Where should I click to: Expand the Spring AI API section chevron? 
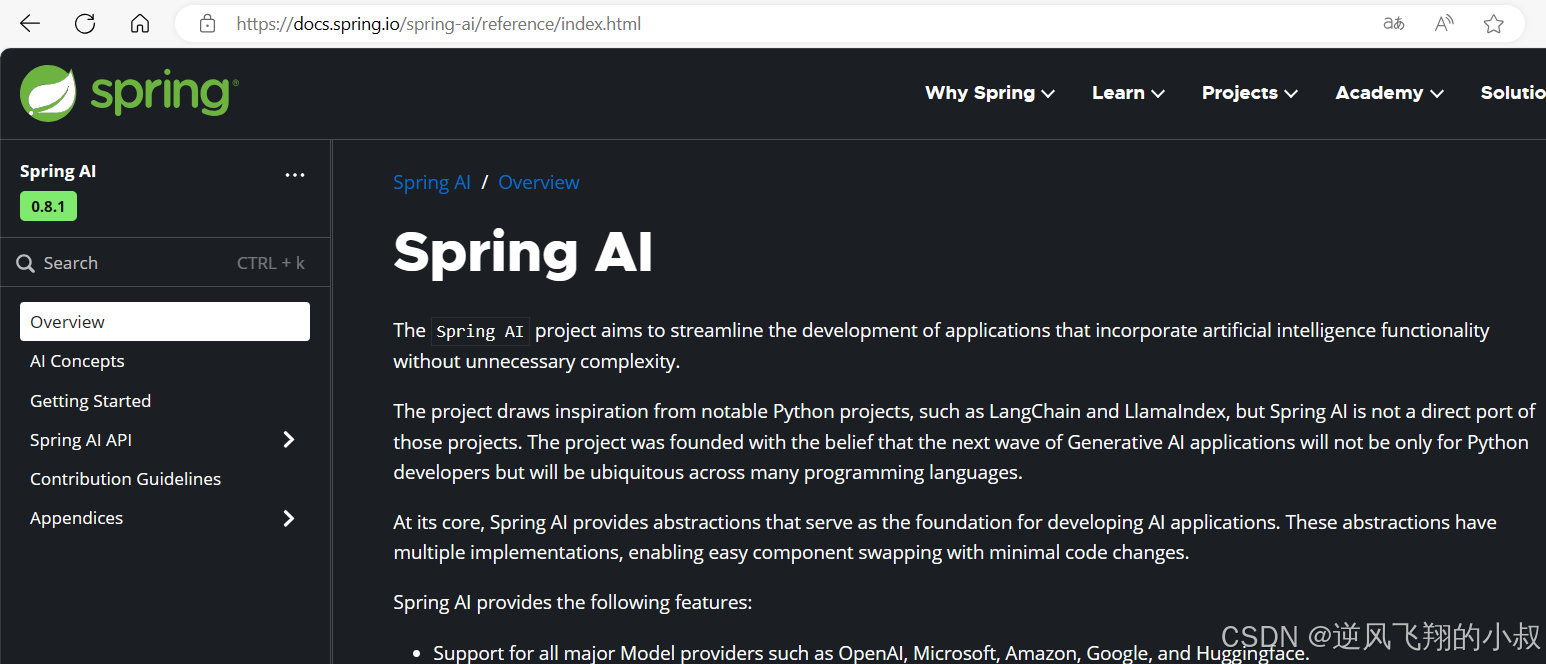click(289, 440)
